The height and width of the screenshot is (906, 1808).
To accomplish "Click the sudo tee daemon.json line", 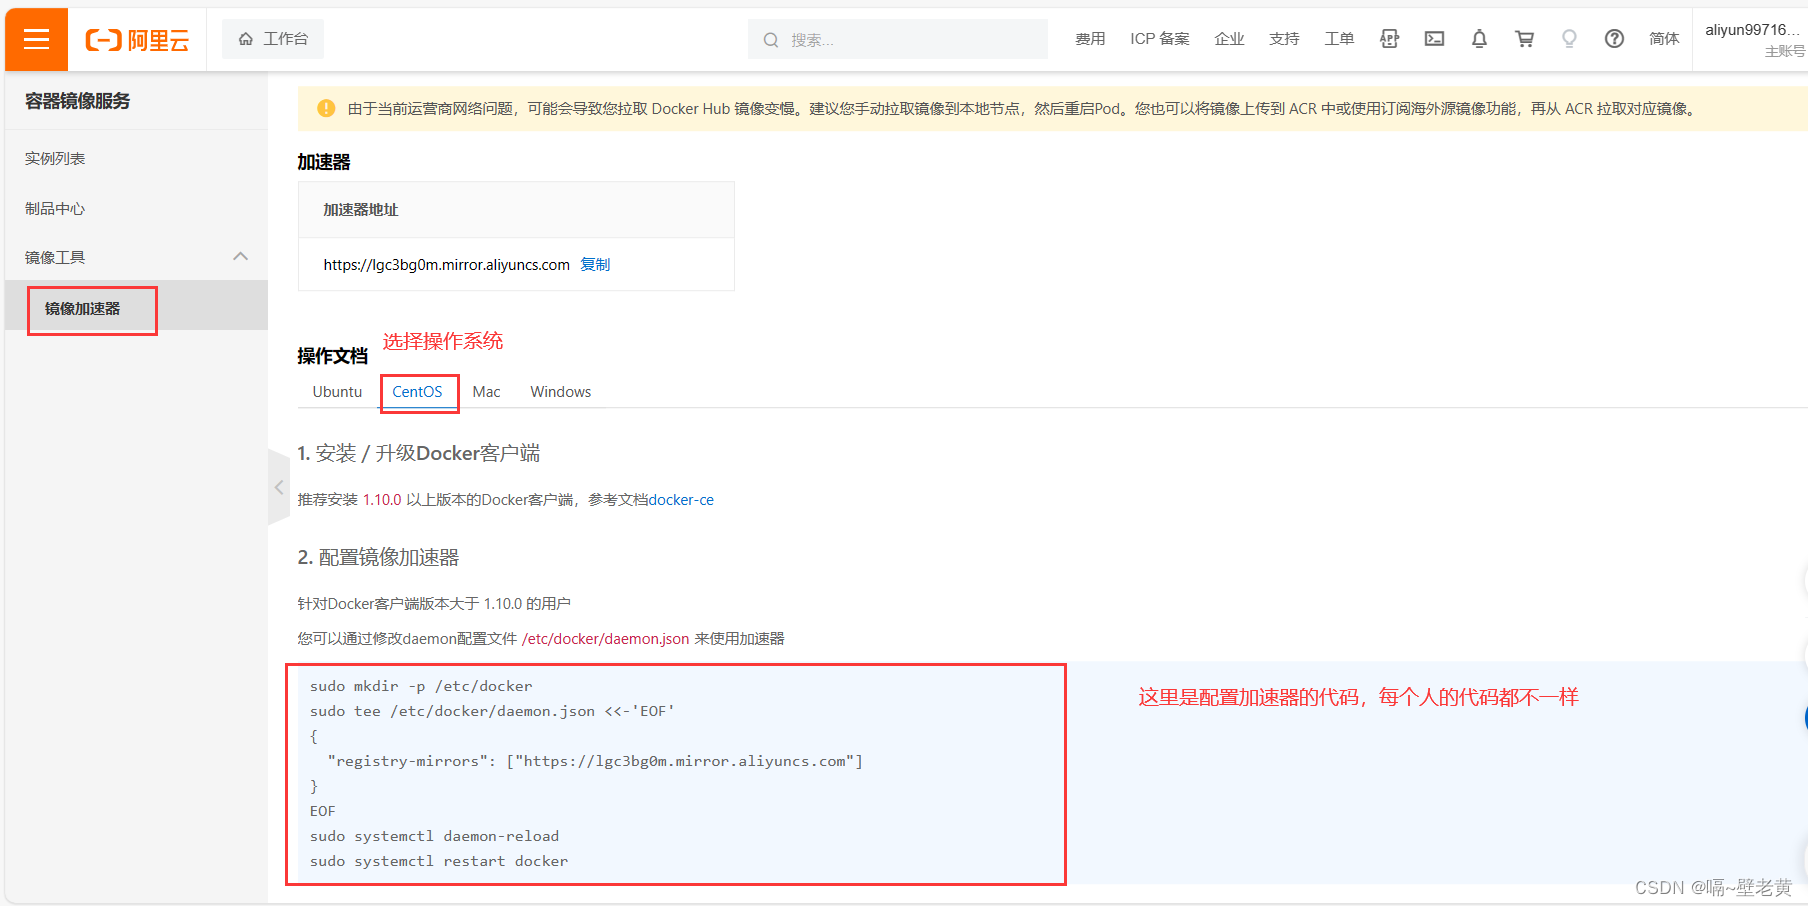I will 492,711.
